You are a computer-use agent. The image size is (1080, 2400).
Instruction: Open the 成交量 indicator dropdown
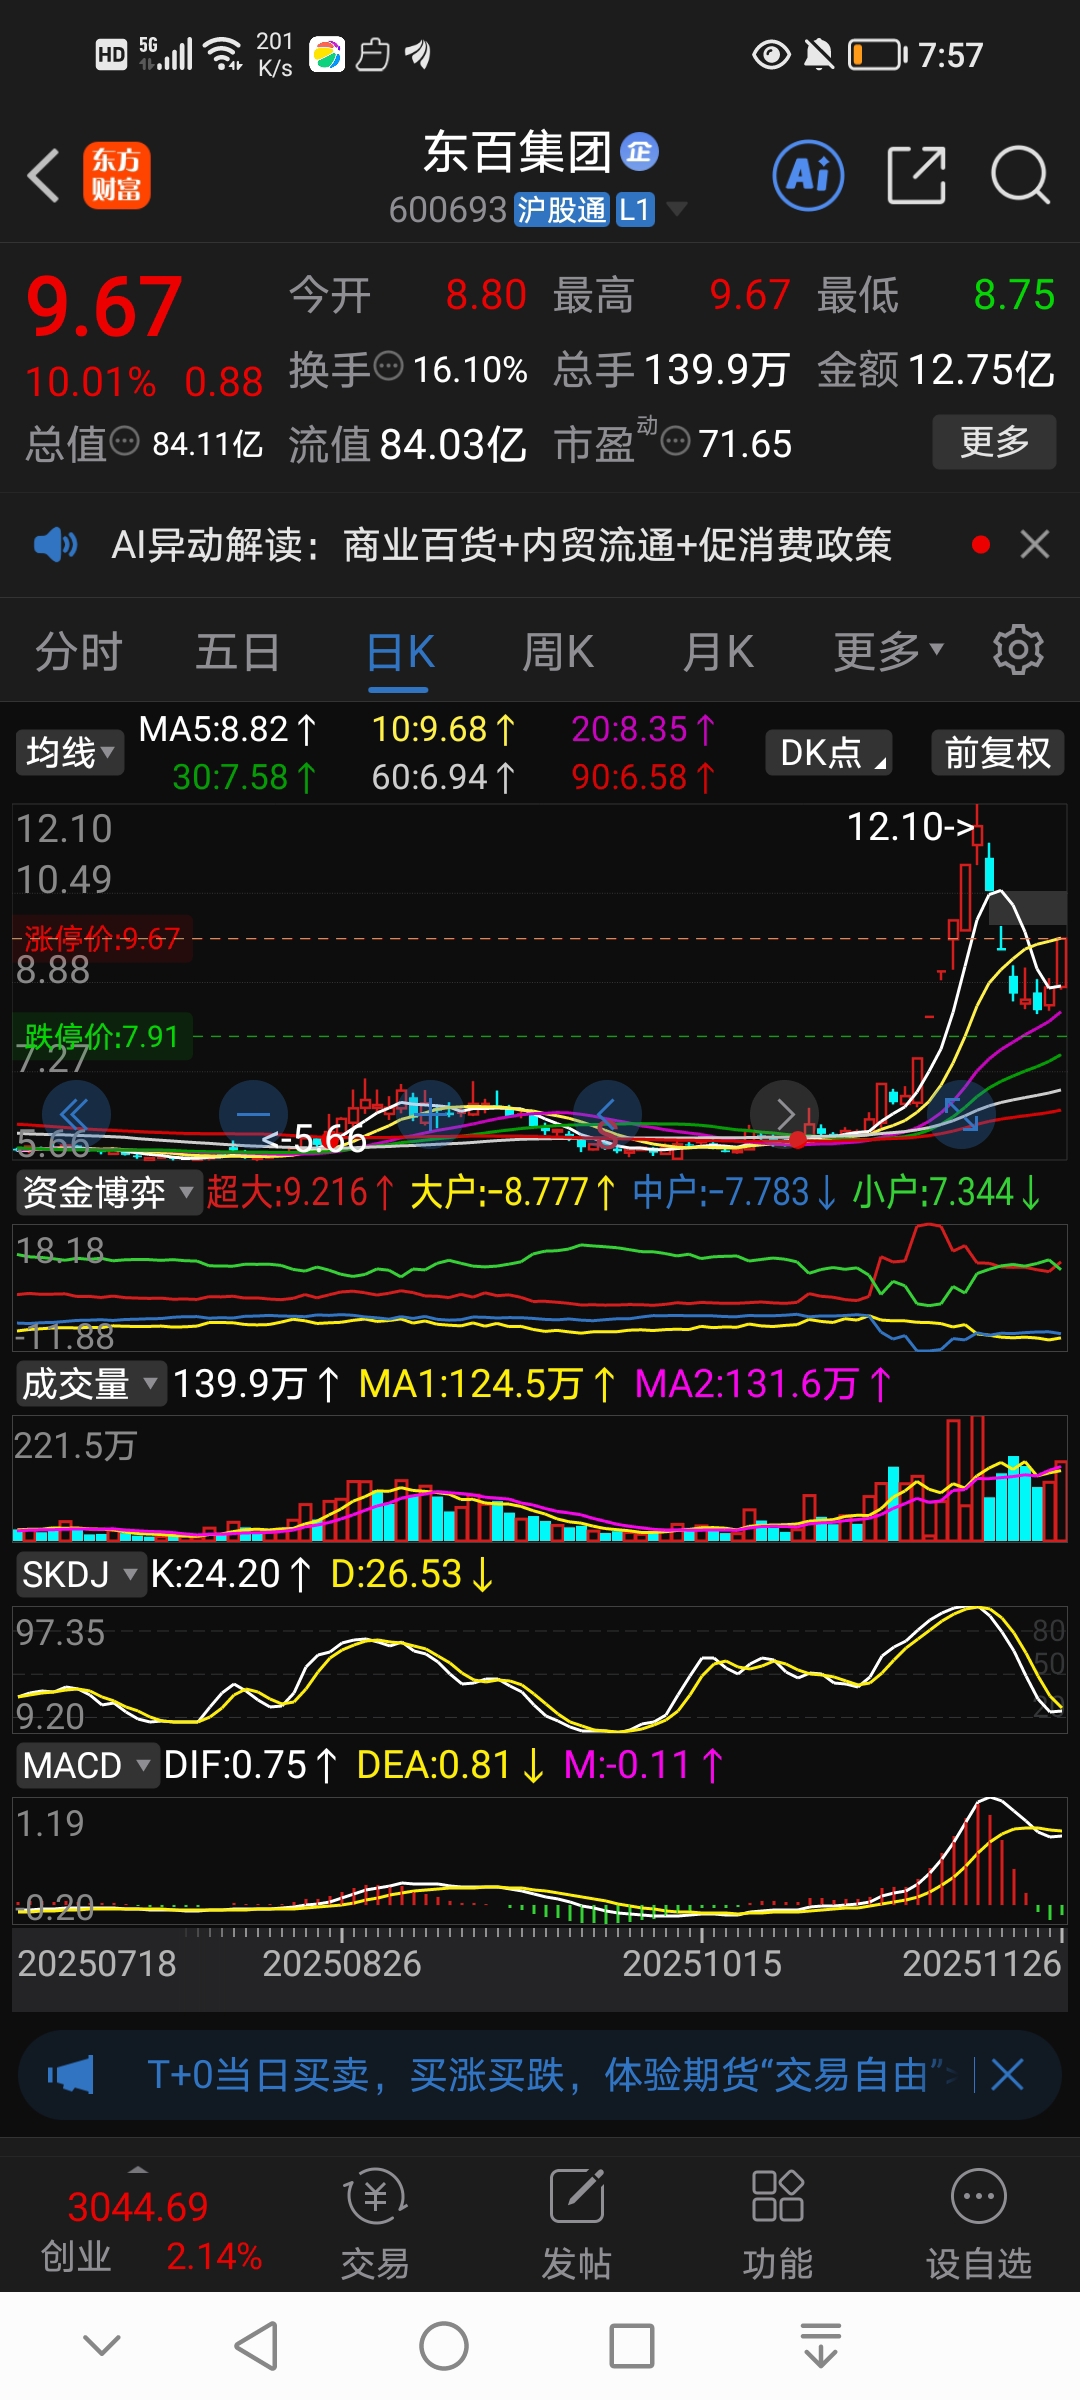[x=91, y=1384]
